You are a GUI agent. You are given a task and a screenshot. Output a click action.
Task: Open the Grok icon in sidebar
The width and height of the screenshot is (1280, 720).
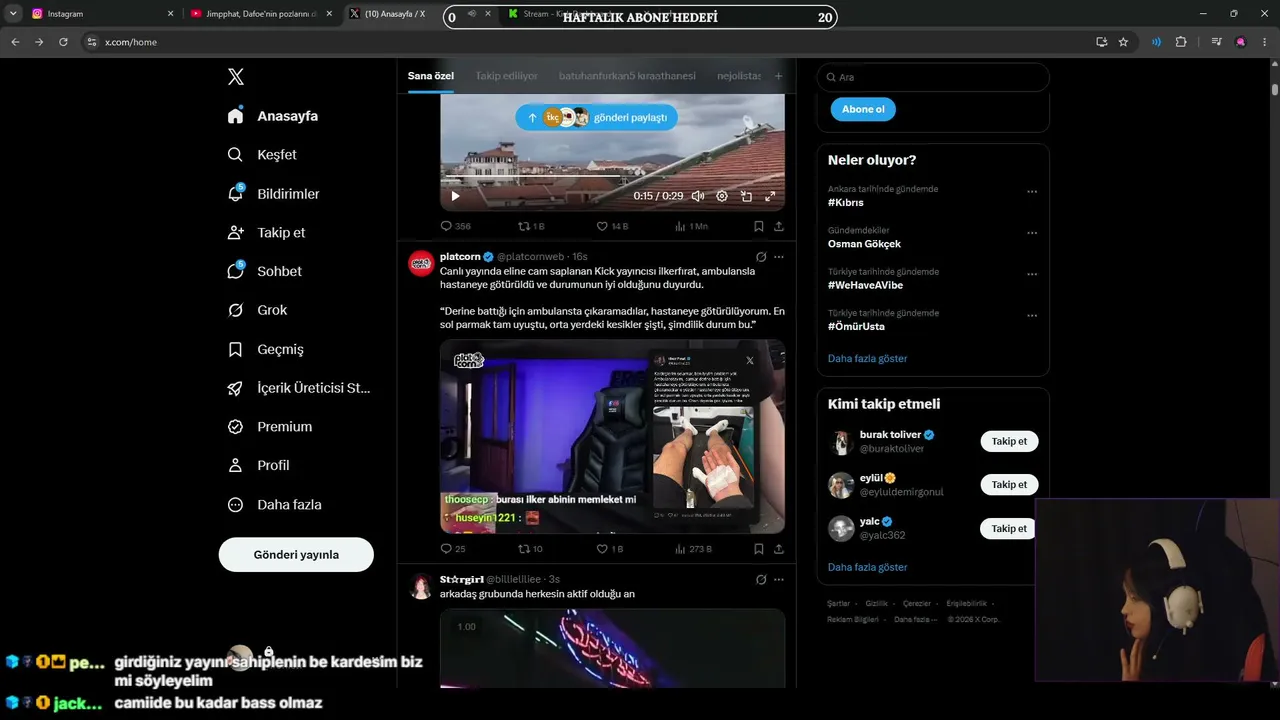click(x=235, y=310)
